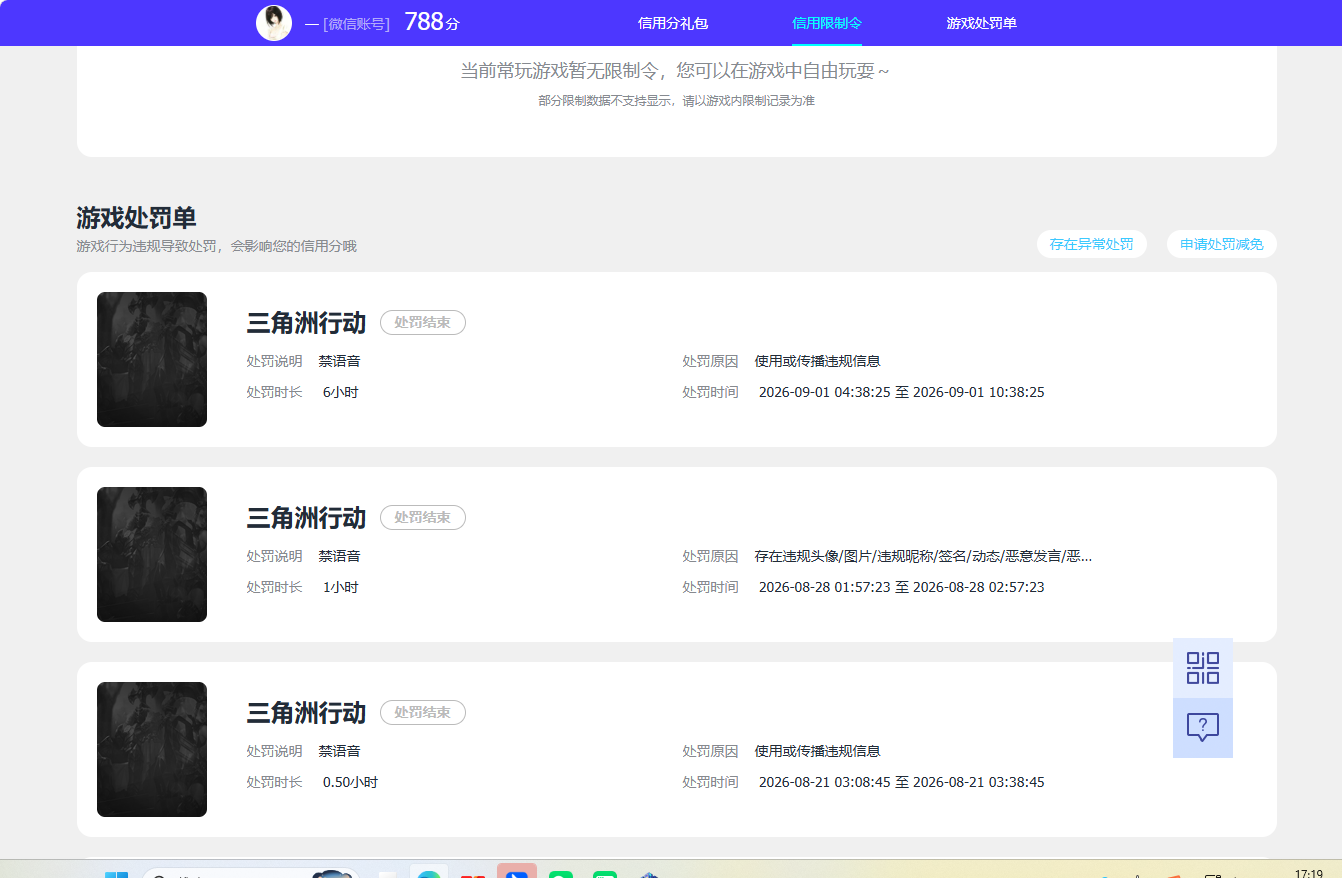Click the note 部分限制数据不支持显示
This screenshot has width=1342, height=878.
(x=676, y=101)
